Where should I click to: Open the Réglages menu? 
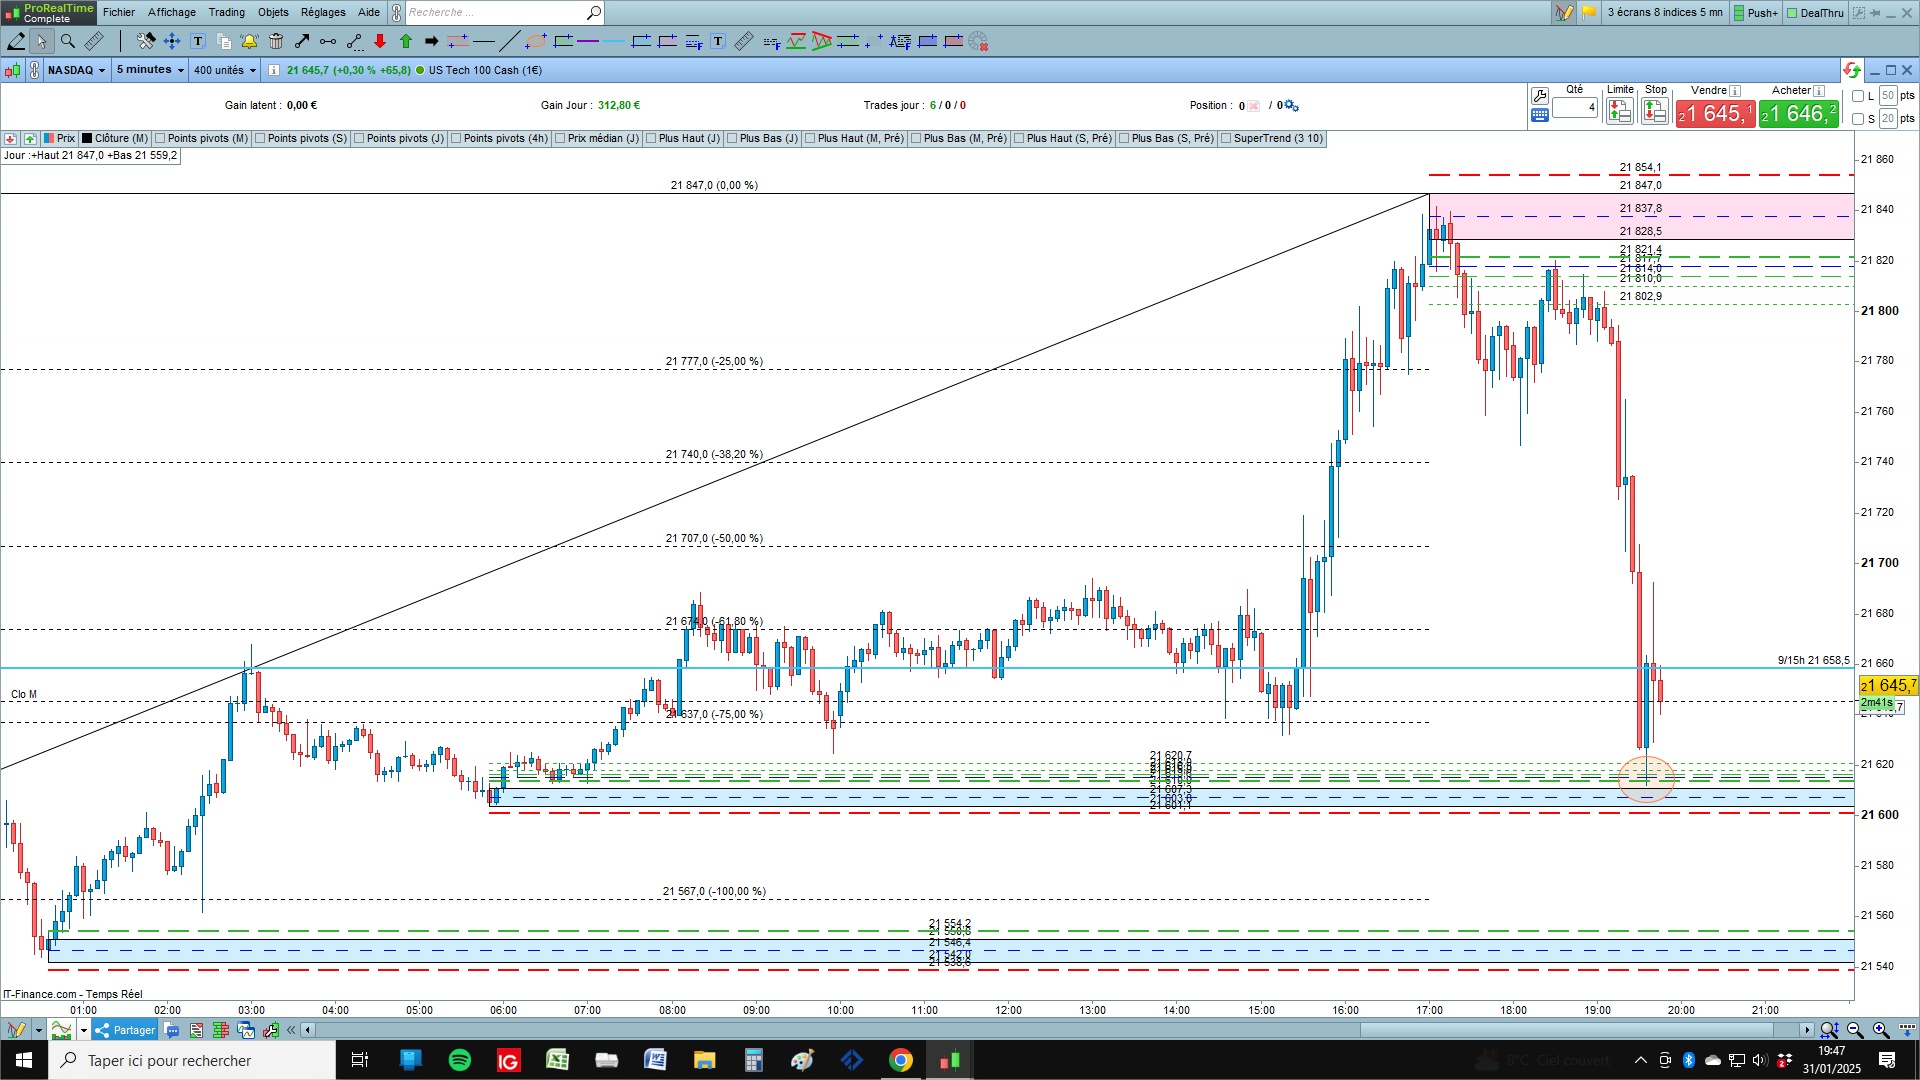(322, 12)
